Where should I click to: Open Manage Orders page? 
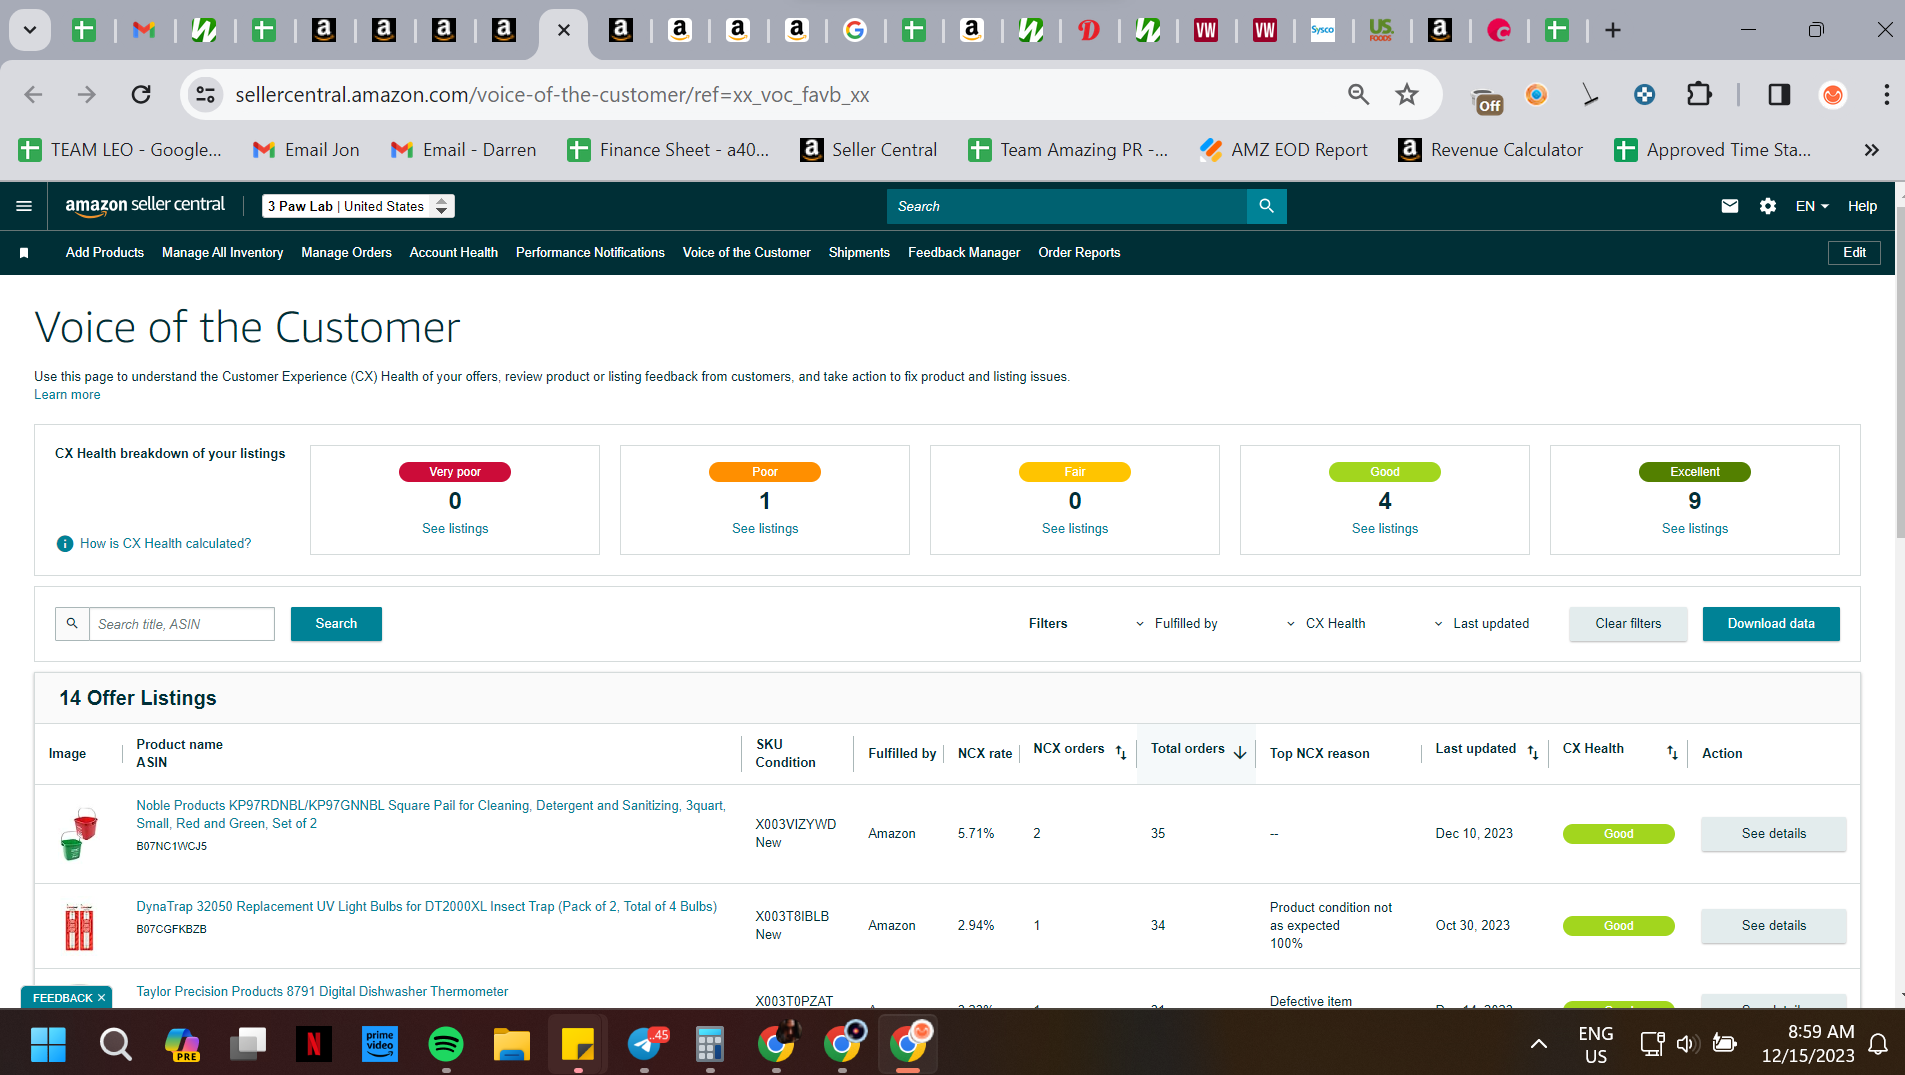point(346,253)
